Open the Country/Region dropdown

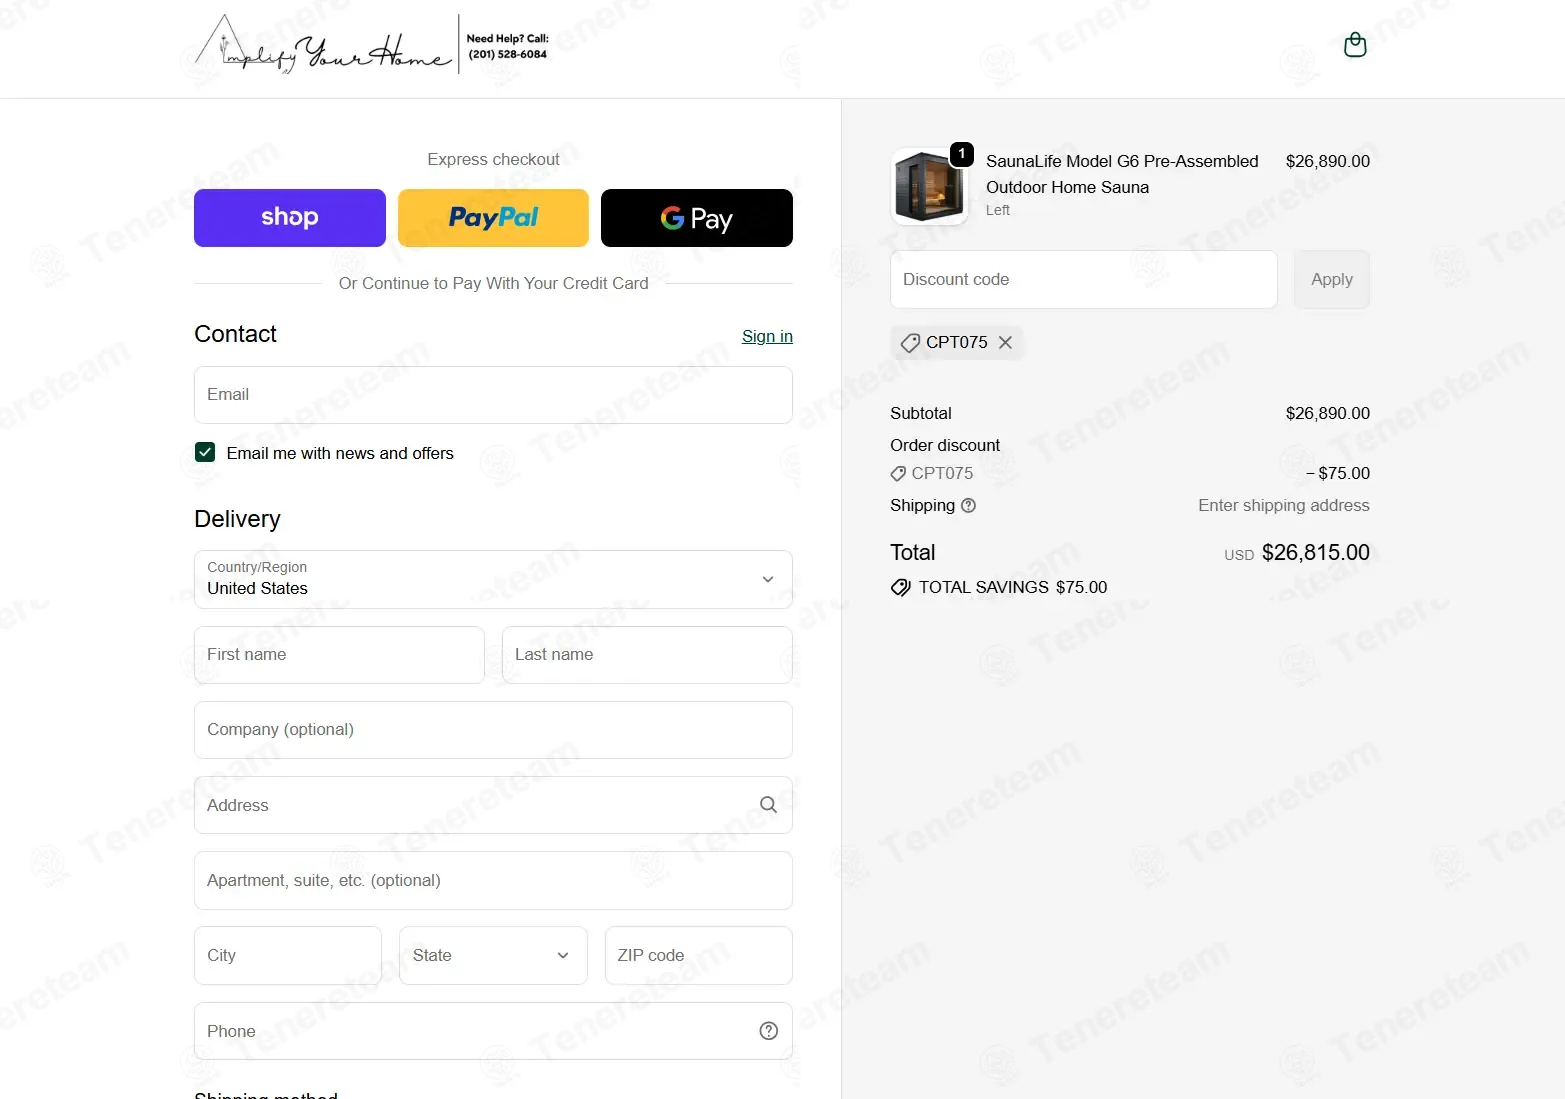(x=493, y=579)
